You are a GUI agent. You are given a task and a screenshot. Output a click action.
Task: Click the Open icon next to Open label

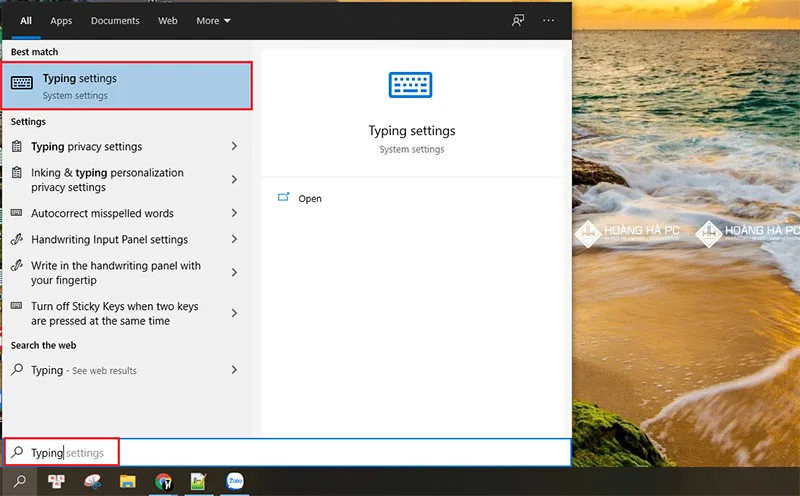point(284,197)
